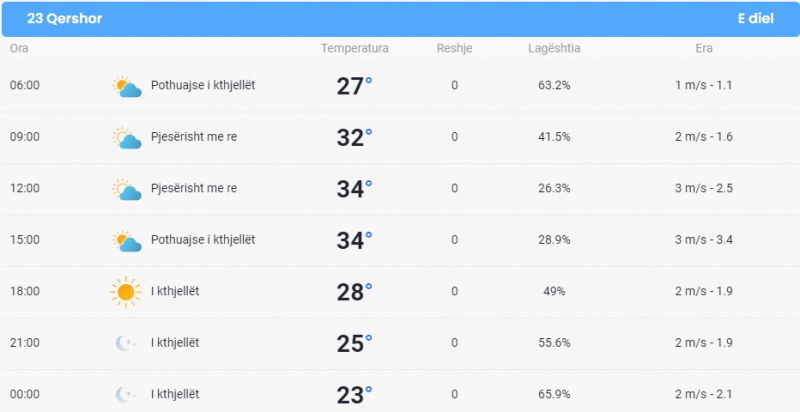
Task: Click the Temperatura column header
Action: point(355,48)
